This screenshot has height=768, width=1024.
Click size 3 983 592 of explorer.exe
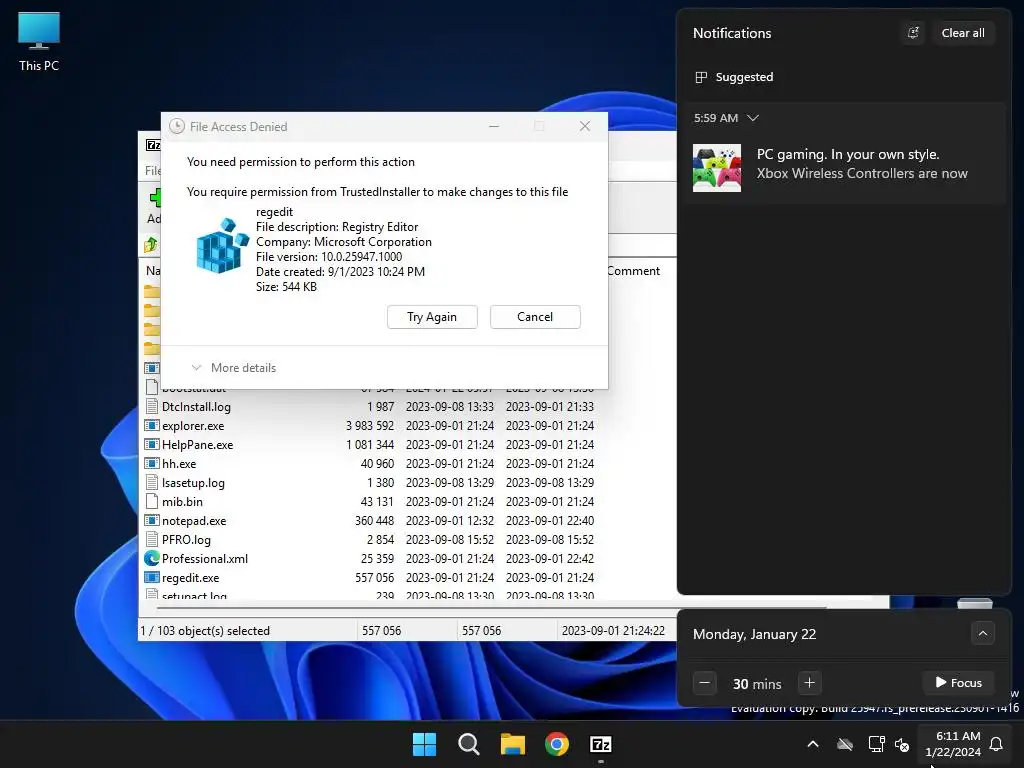pos(370,426)
